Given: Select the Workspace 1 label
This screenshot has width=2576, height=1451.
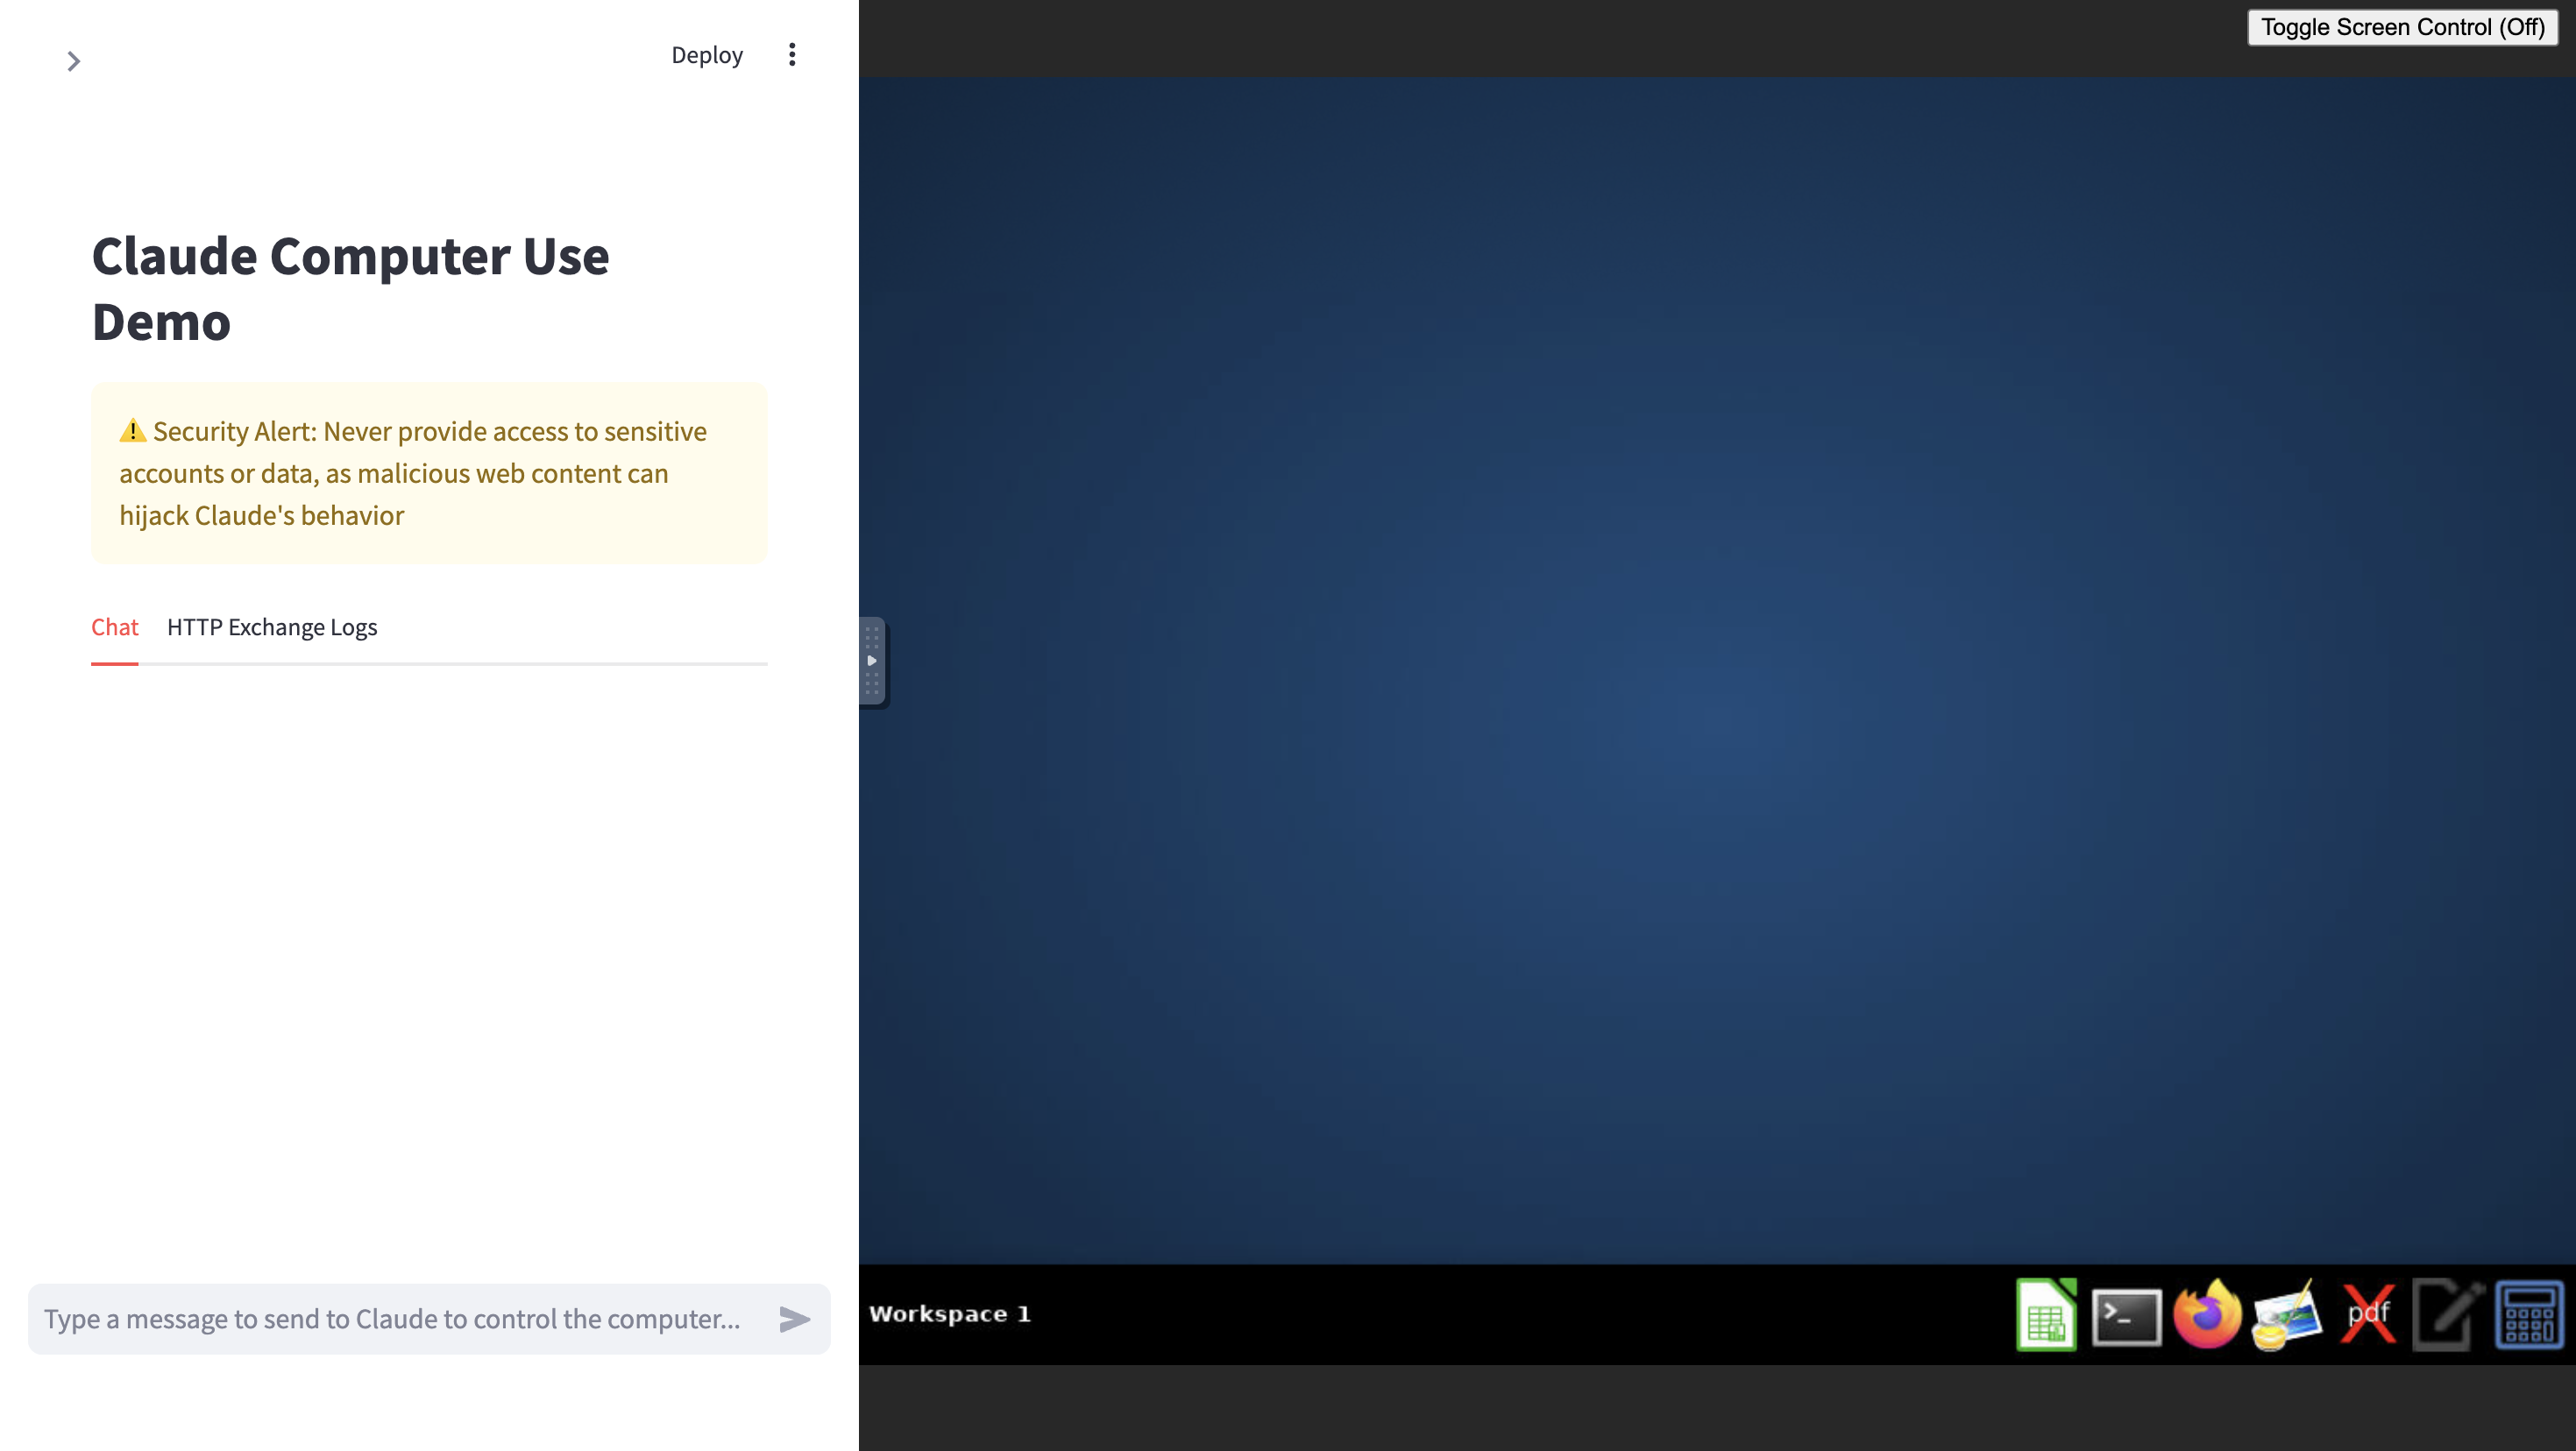Looking at the screenshot, I should [950, 1314].
